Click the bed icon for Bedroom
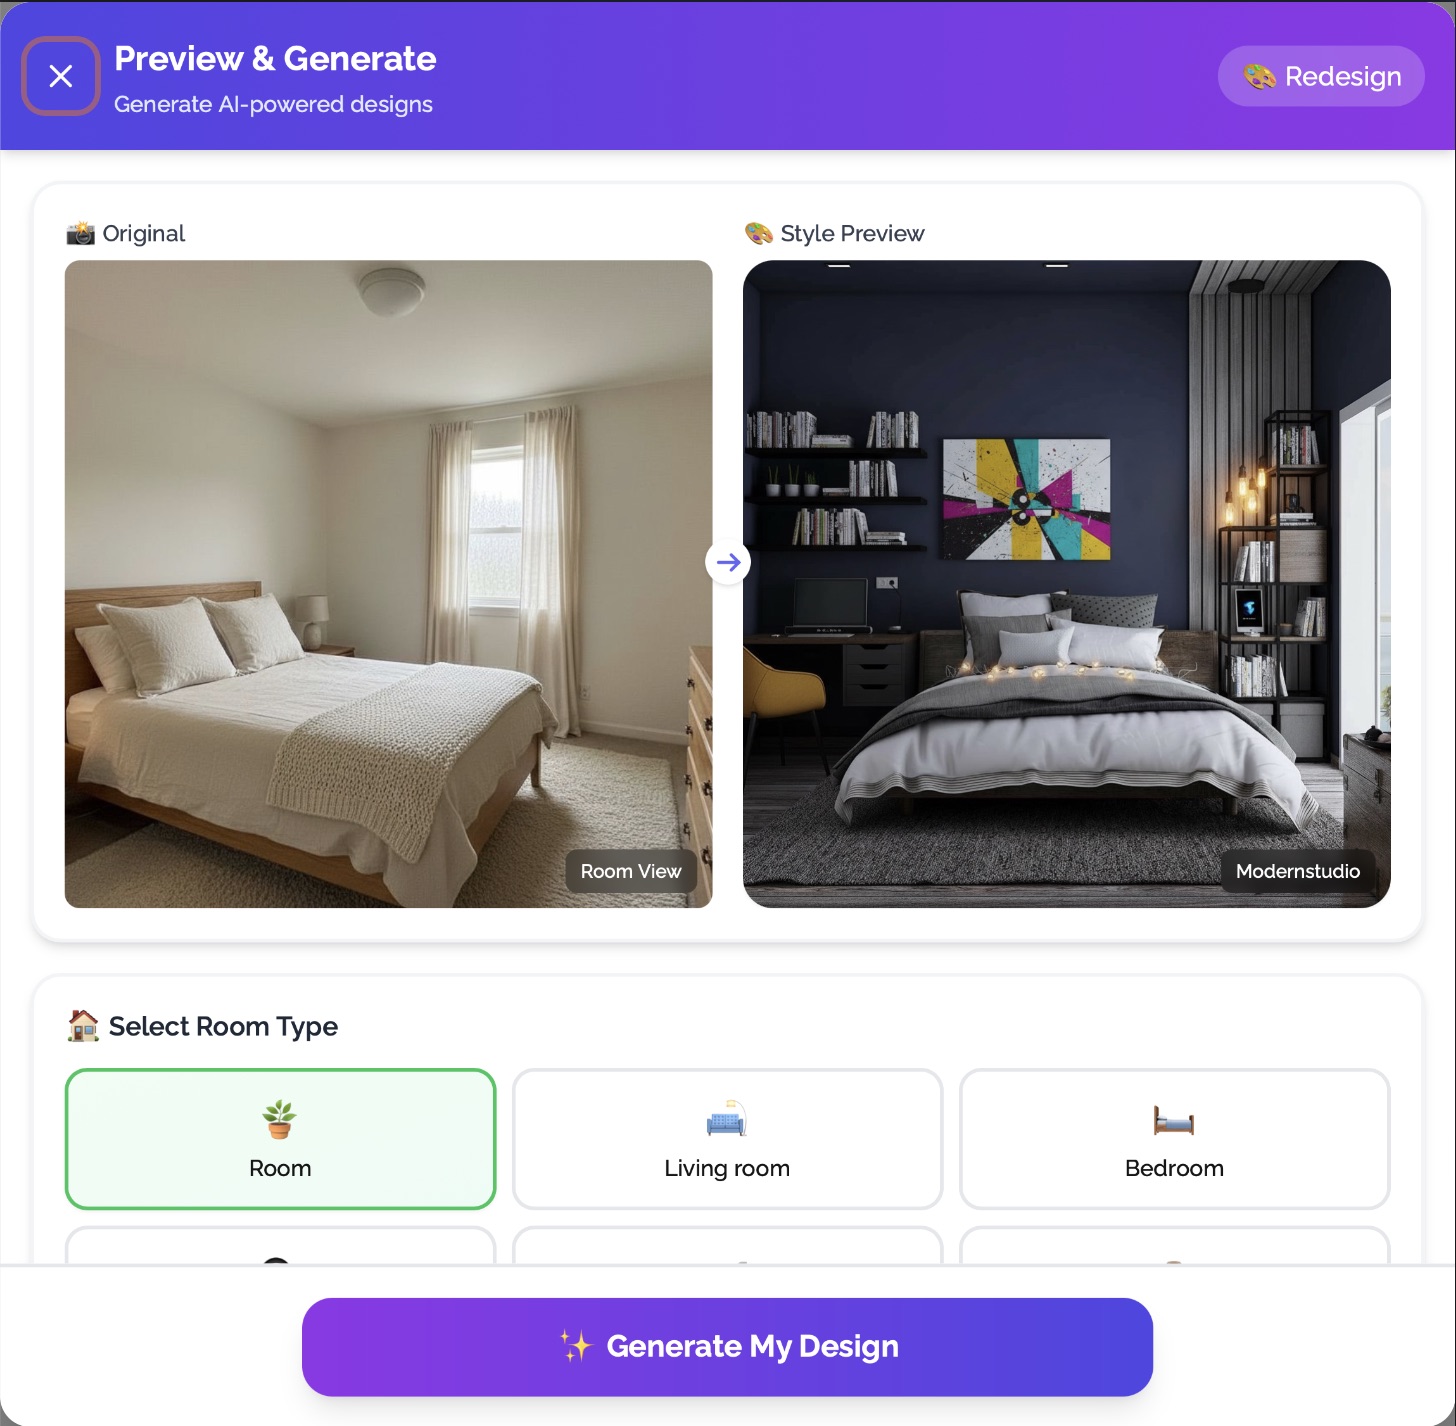 coord(1174,1121)
